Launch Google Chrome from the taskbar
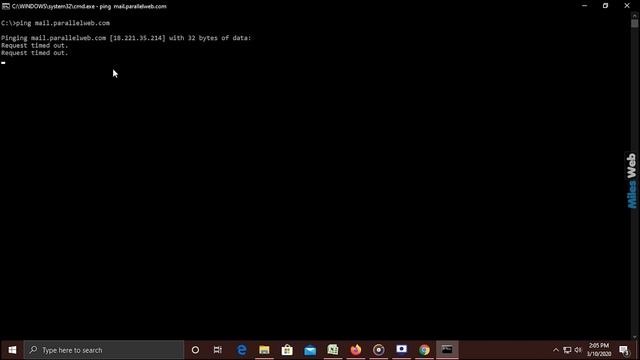Screen dimensions: 640x360 424,350
